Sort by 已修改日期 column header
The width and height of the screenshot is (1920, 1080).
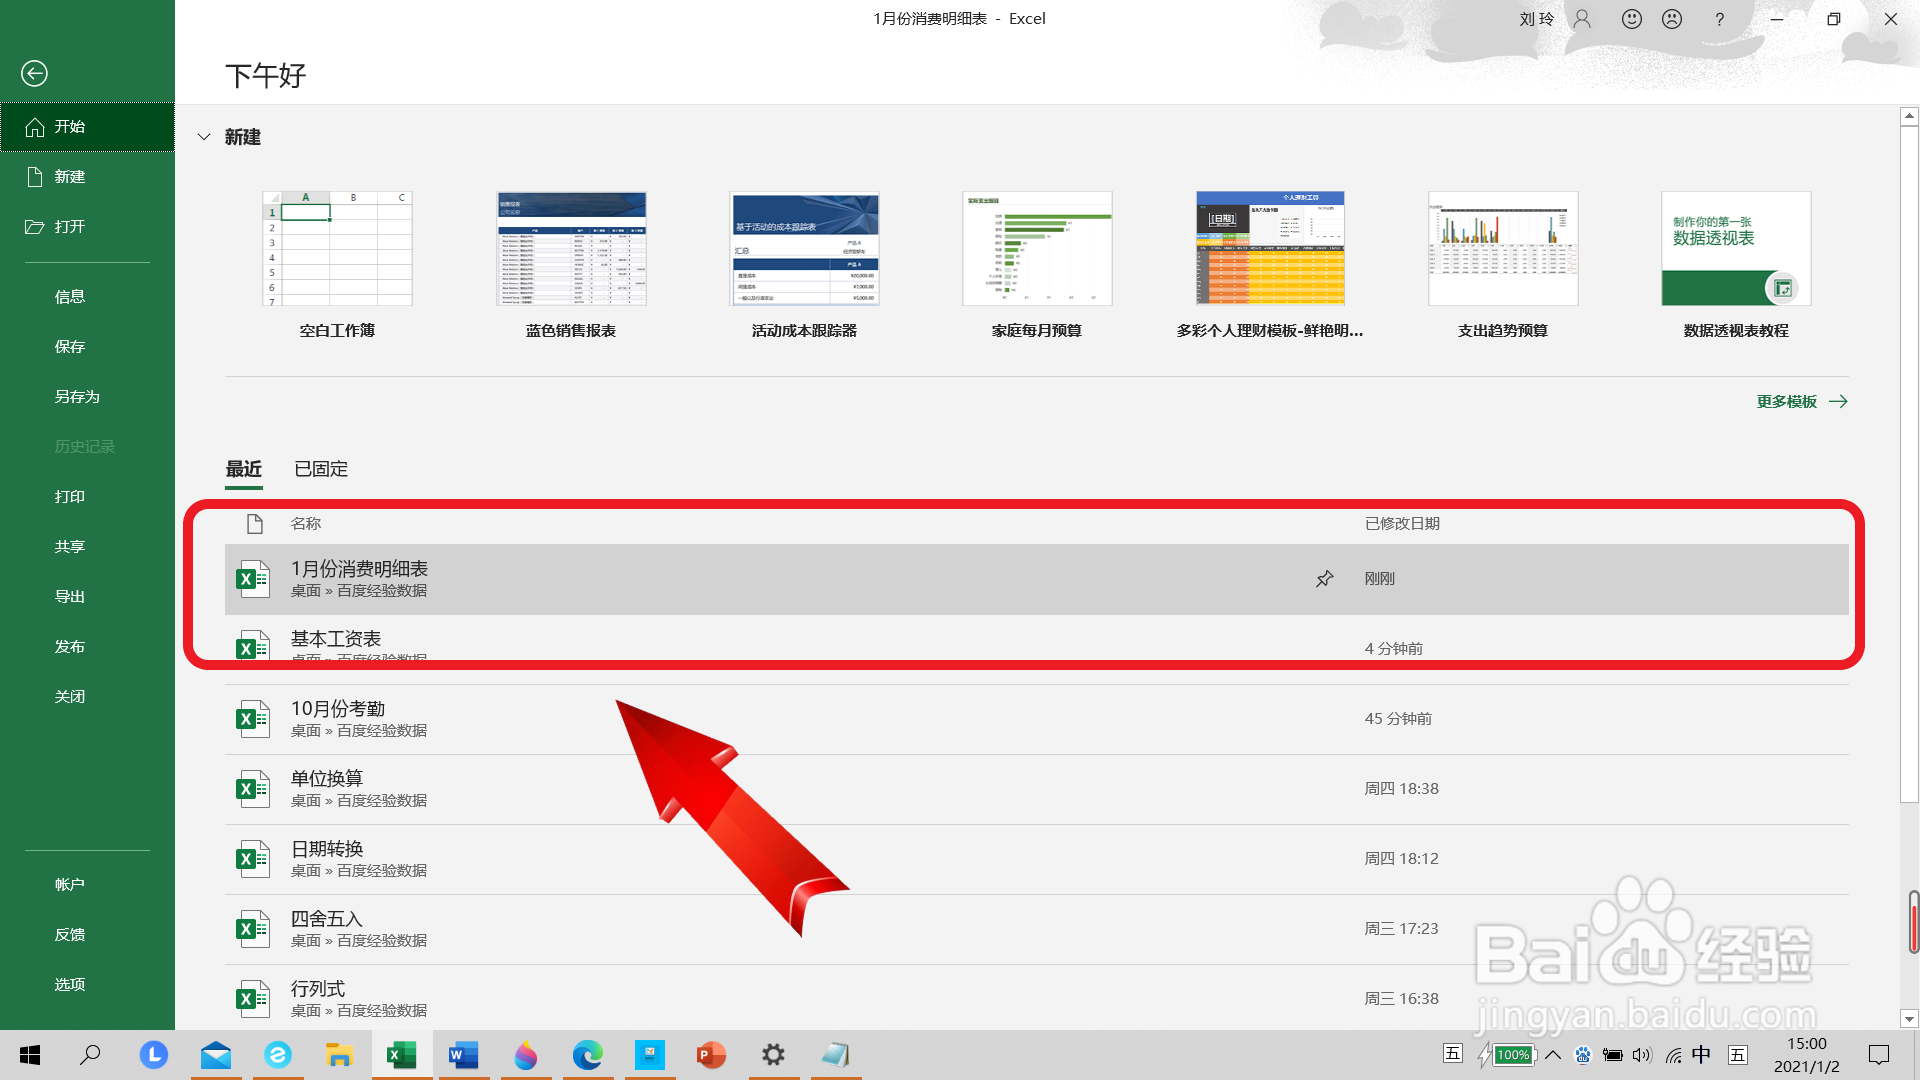(1402, 524)
